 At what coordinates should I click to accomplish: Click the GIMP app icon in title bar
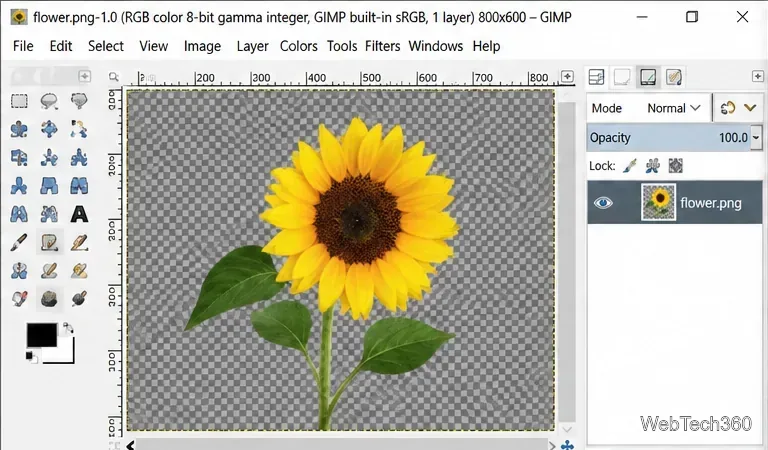pyautogui.click(x=19, y=17)
